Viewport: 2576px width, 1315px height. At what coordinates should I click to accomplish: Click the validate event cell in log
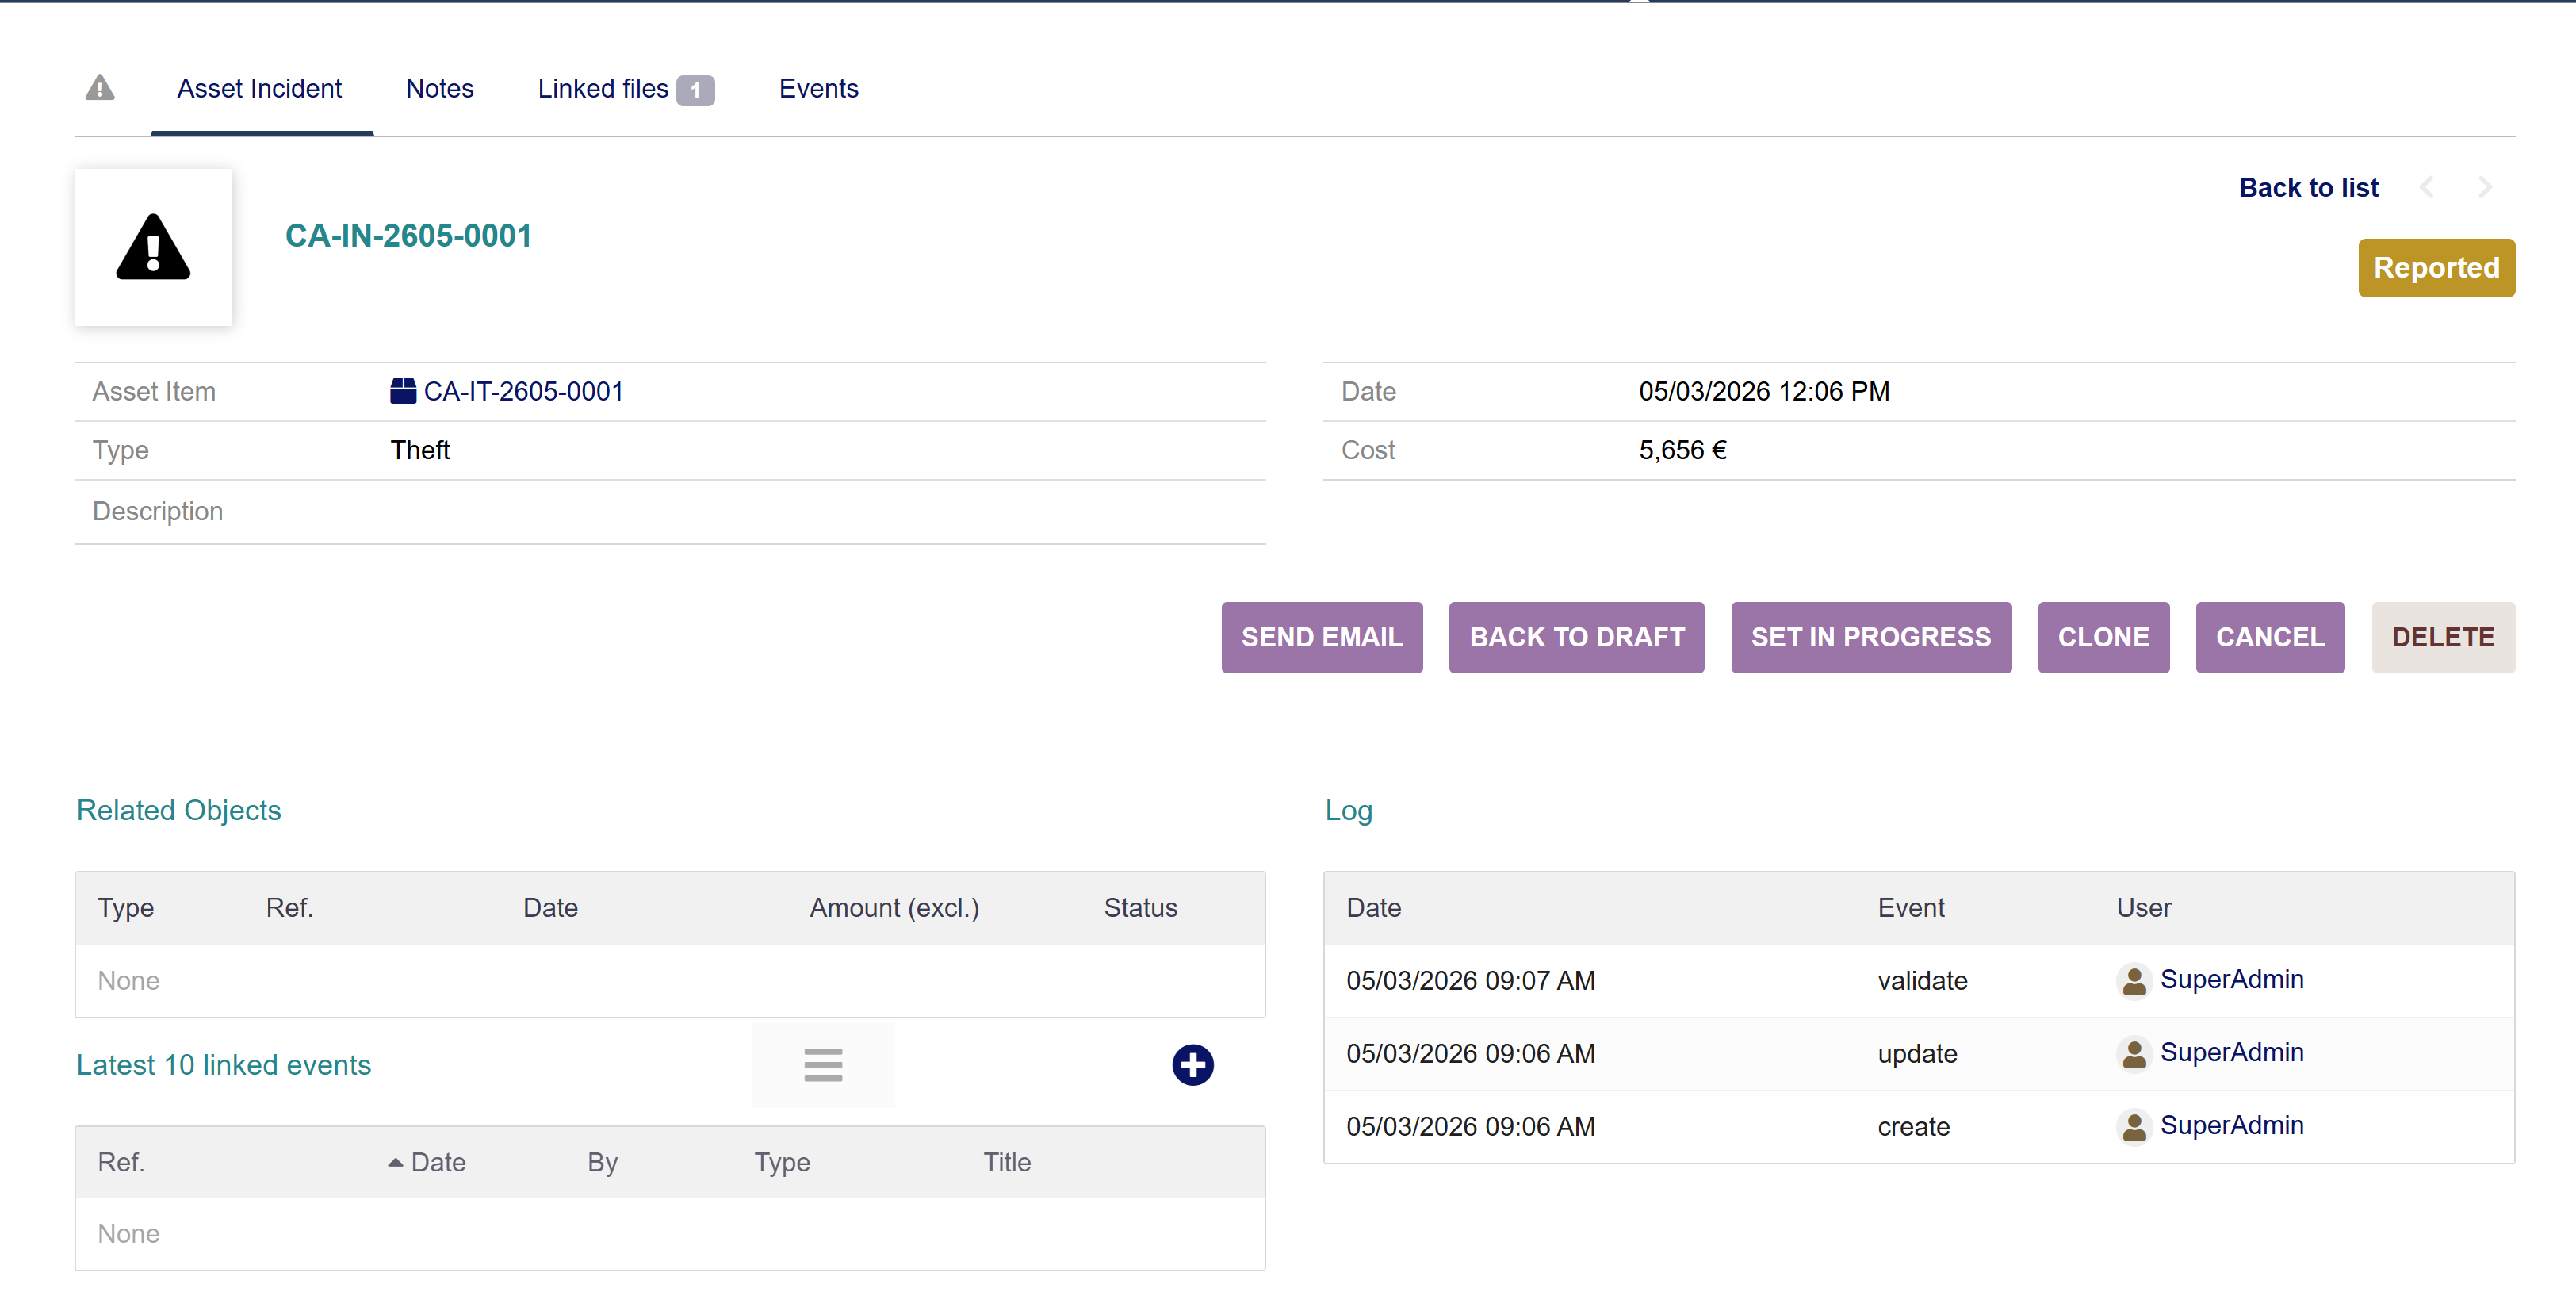[x=1922, y=981]
